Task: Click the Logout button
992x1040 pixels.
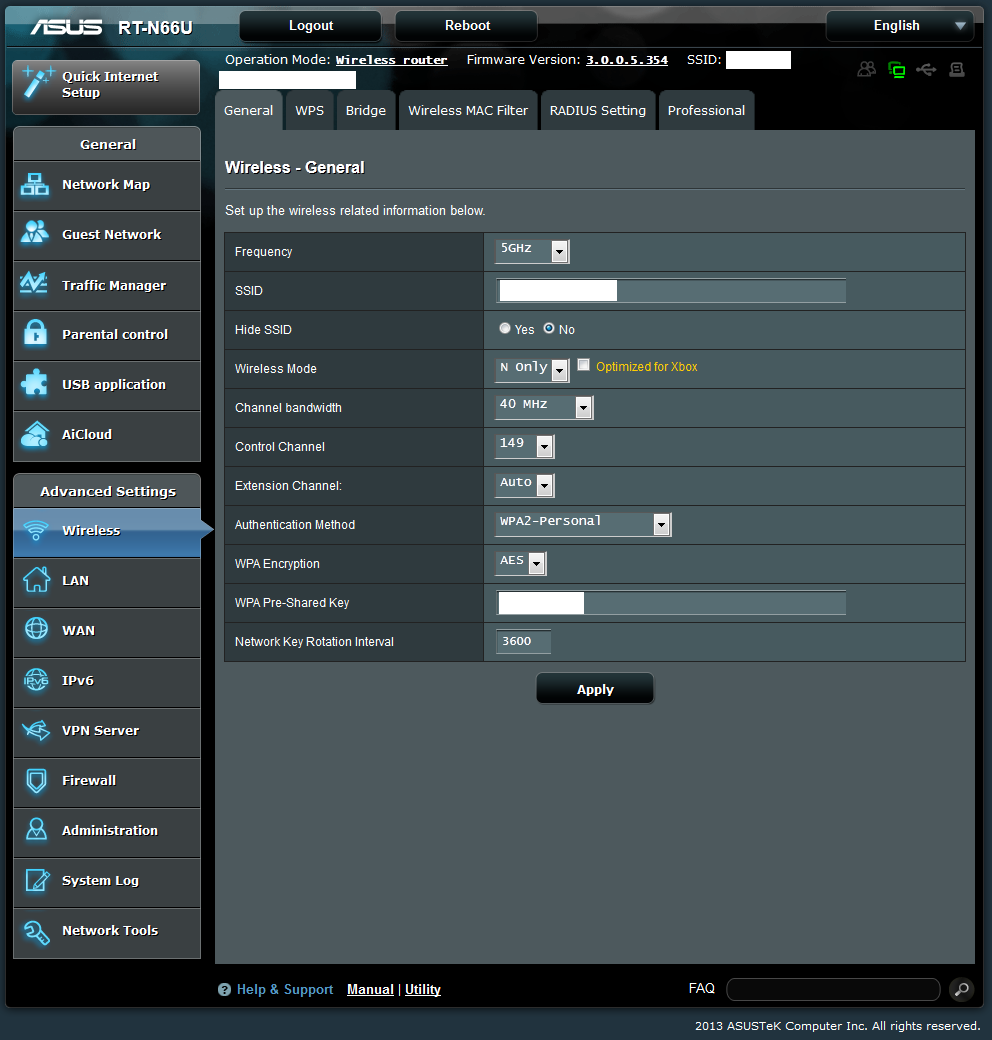Action: coord(310,26)
